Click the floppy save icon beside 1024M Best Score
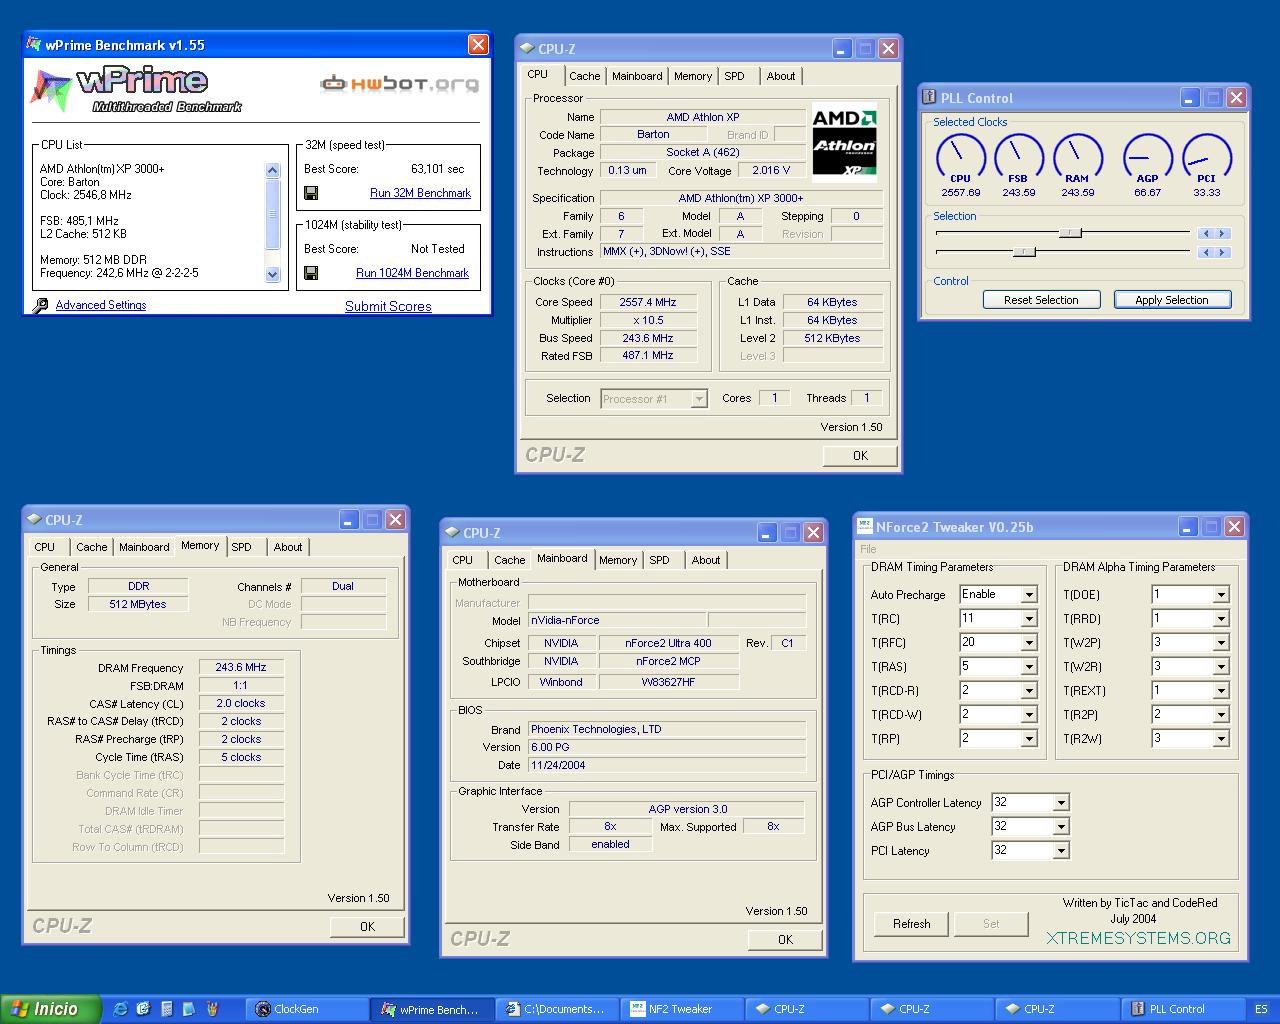The height and width of the screenshot is (1024, 1280). [311, 273]
